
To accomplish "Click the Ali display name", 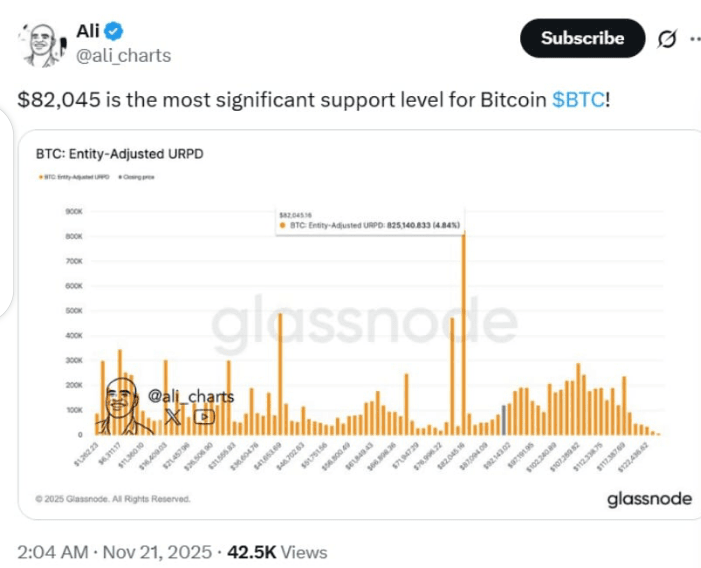I will [88, 31].
